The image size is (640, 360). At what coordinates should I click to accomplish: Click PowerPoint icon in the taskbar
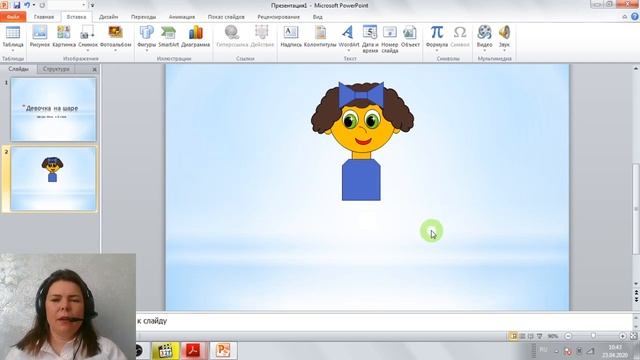click(x=223, y=351)
